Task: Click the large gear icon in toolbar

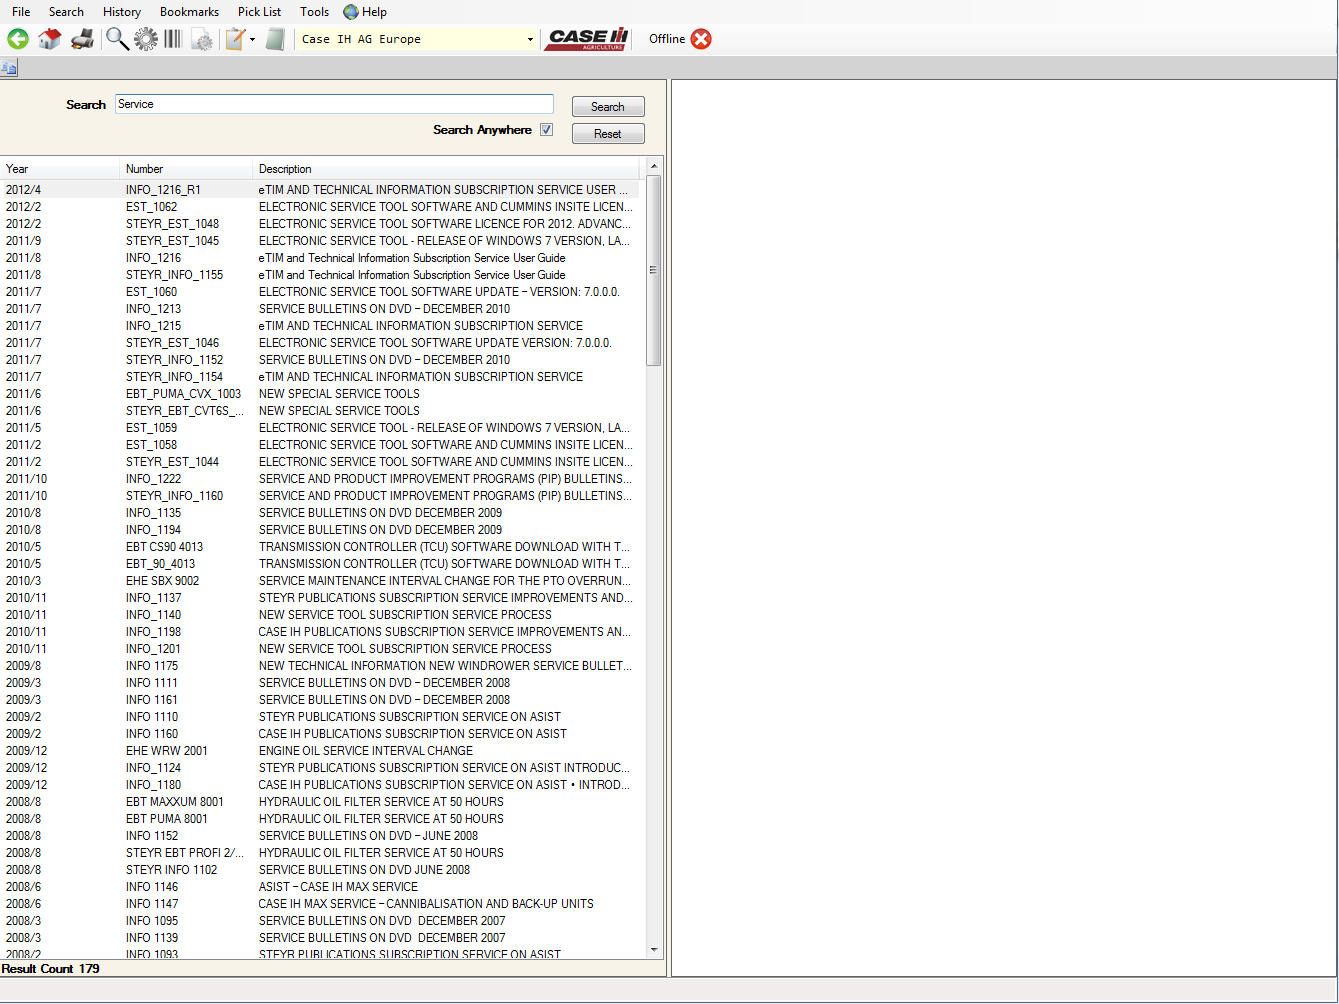Action: pos(146,39)
